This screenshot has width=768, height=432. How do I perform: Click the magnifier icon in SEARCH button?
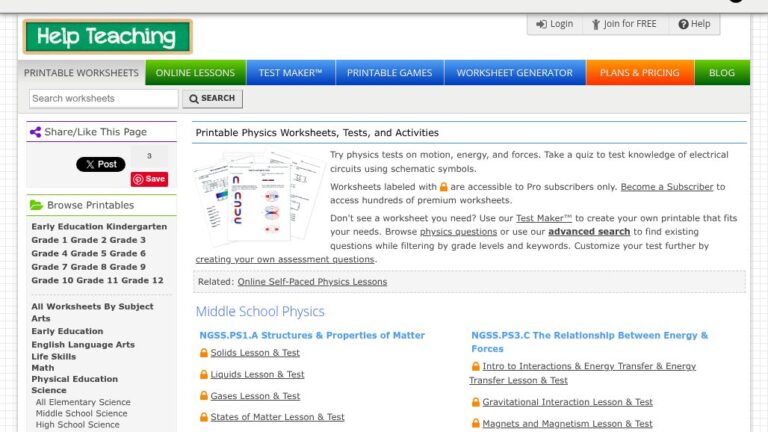[x=193, y=98]
